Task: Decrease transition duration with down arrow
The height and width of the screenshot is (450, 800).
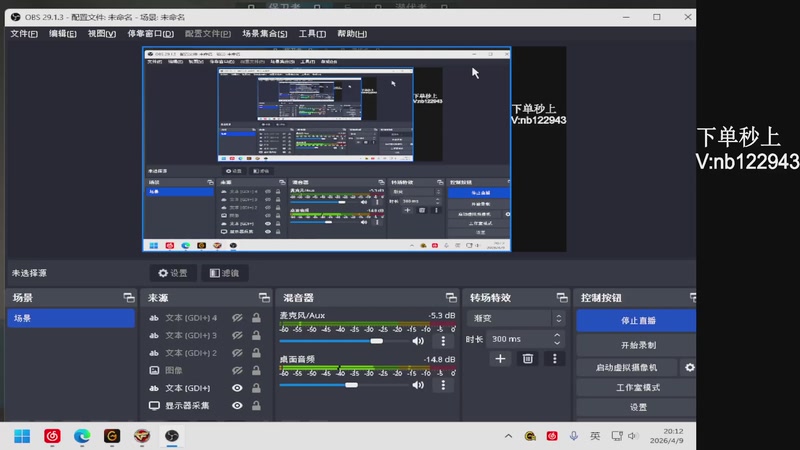Action: tap(557, 342)
